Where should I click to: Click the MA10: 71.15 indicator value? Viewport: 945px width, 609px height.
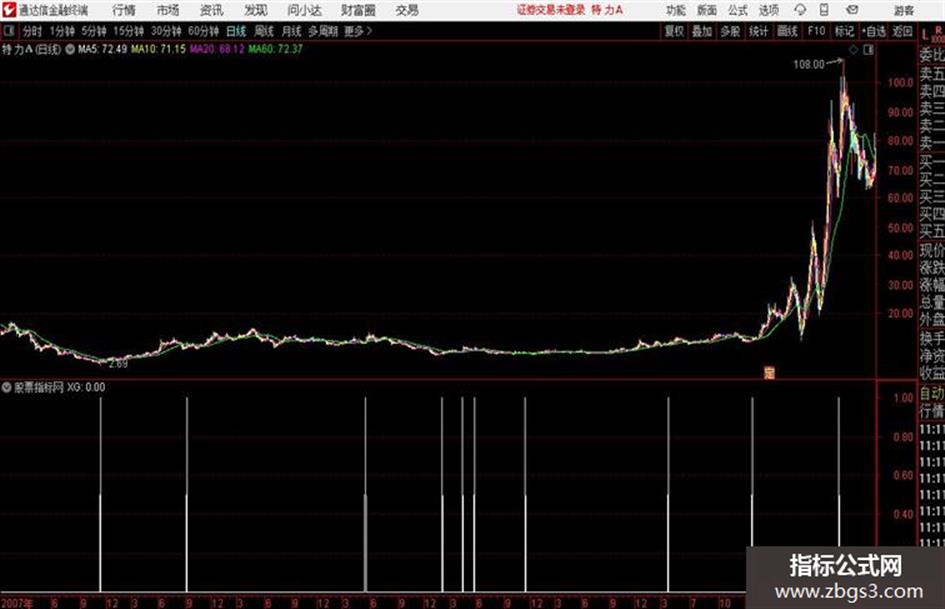click(159, 49)
